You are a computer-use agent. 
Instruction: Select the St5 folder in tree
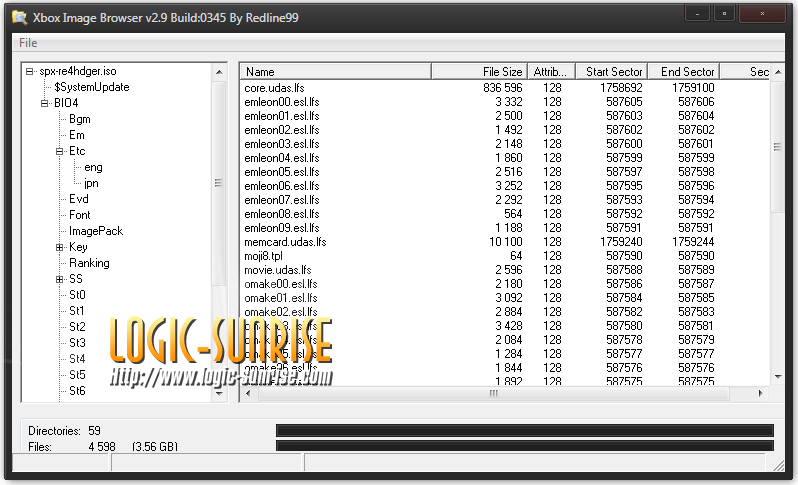click(x=77, y=375)
